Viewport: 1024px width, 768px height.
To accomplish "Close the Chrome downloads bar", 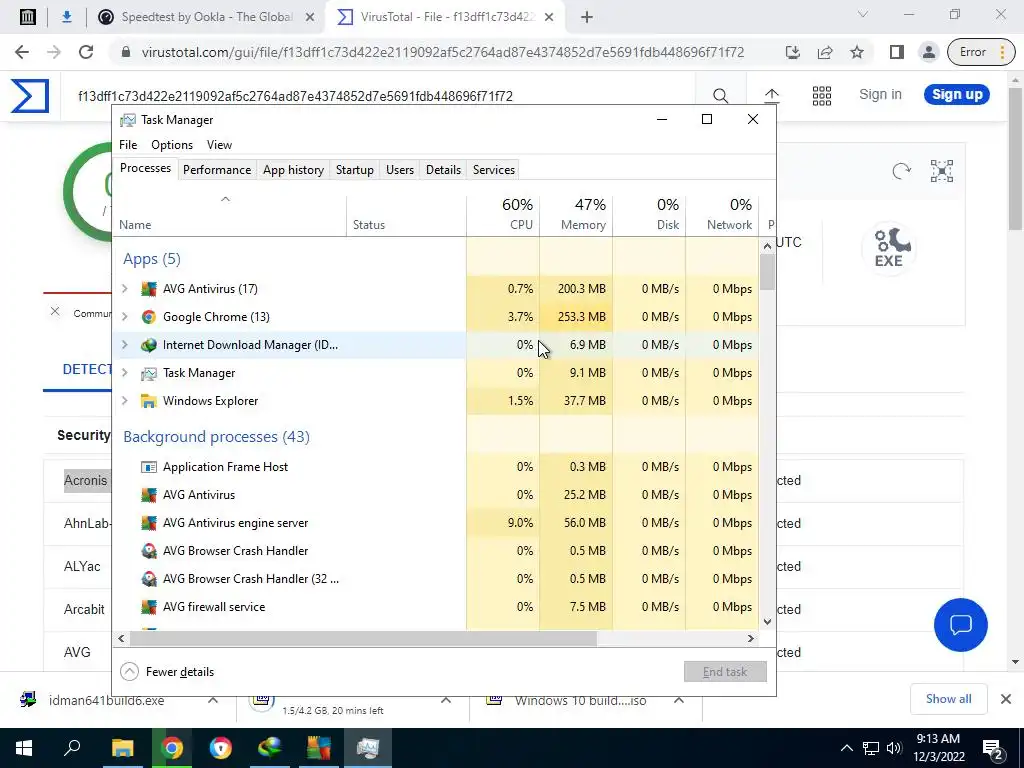I will point(1006,699).
